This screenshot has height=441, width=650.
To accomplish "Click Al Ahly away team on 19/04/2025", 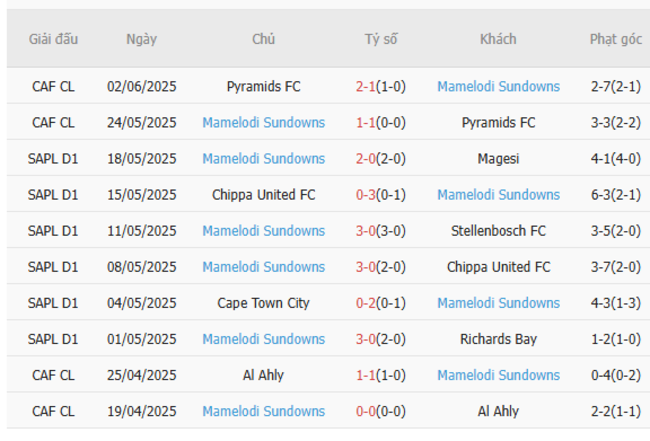I will (x=498, y=411).
